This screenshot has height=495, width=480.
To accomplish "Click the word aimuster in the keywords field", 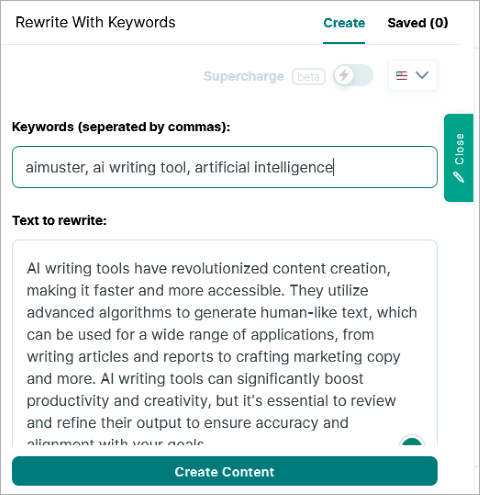I will click(56, 167).
